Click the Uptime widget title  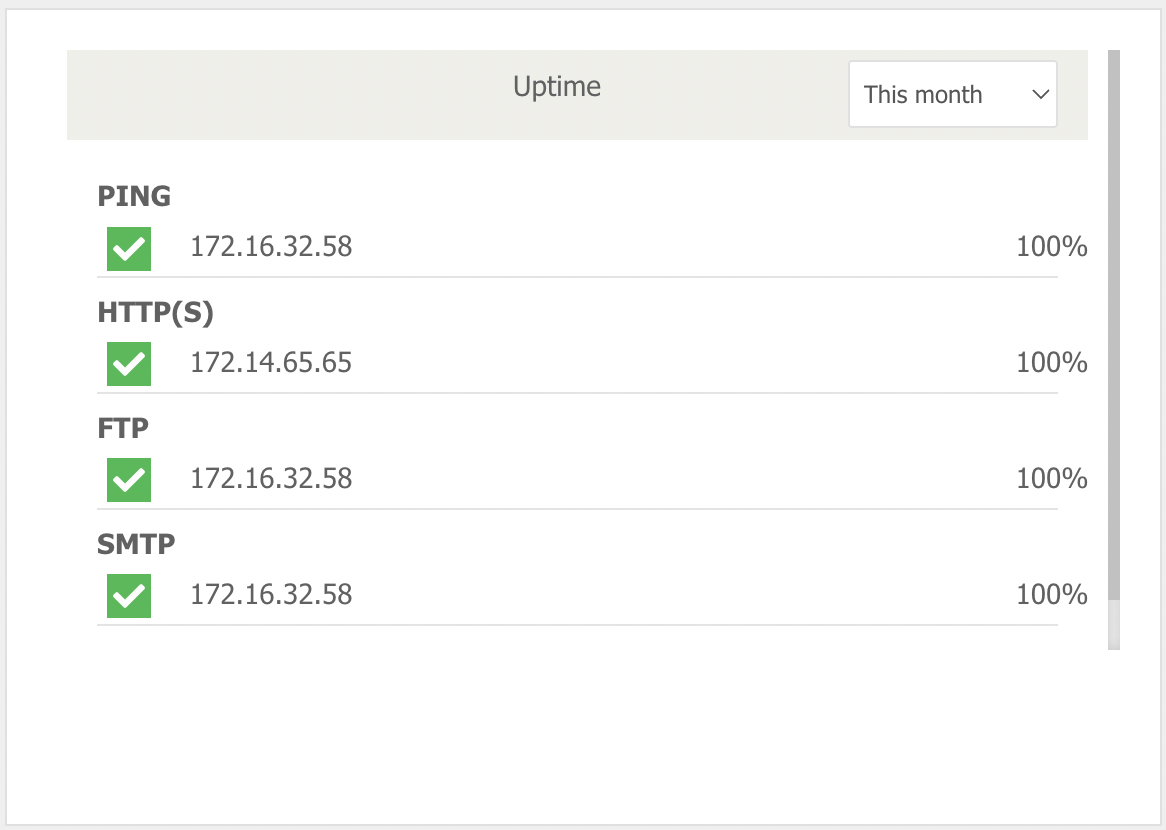(x=557, y=87)
